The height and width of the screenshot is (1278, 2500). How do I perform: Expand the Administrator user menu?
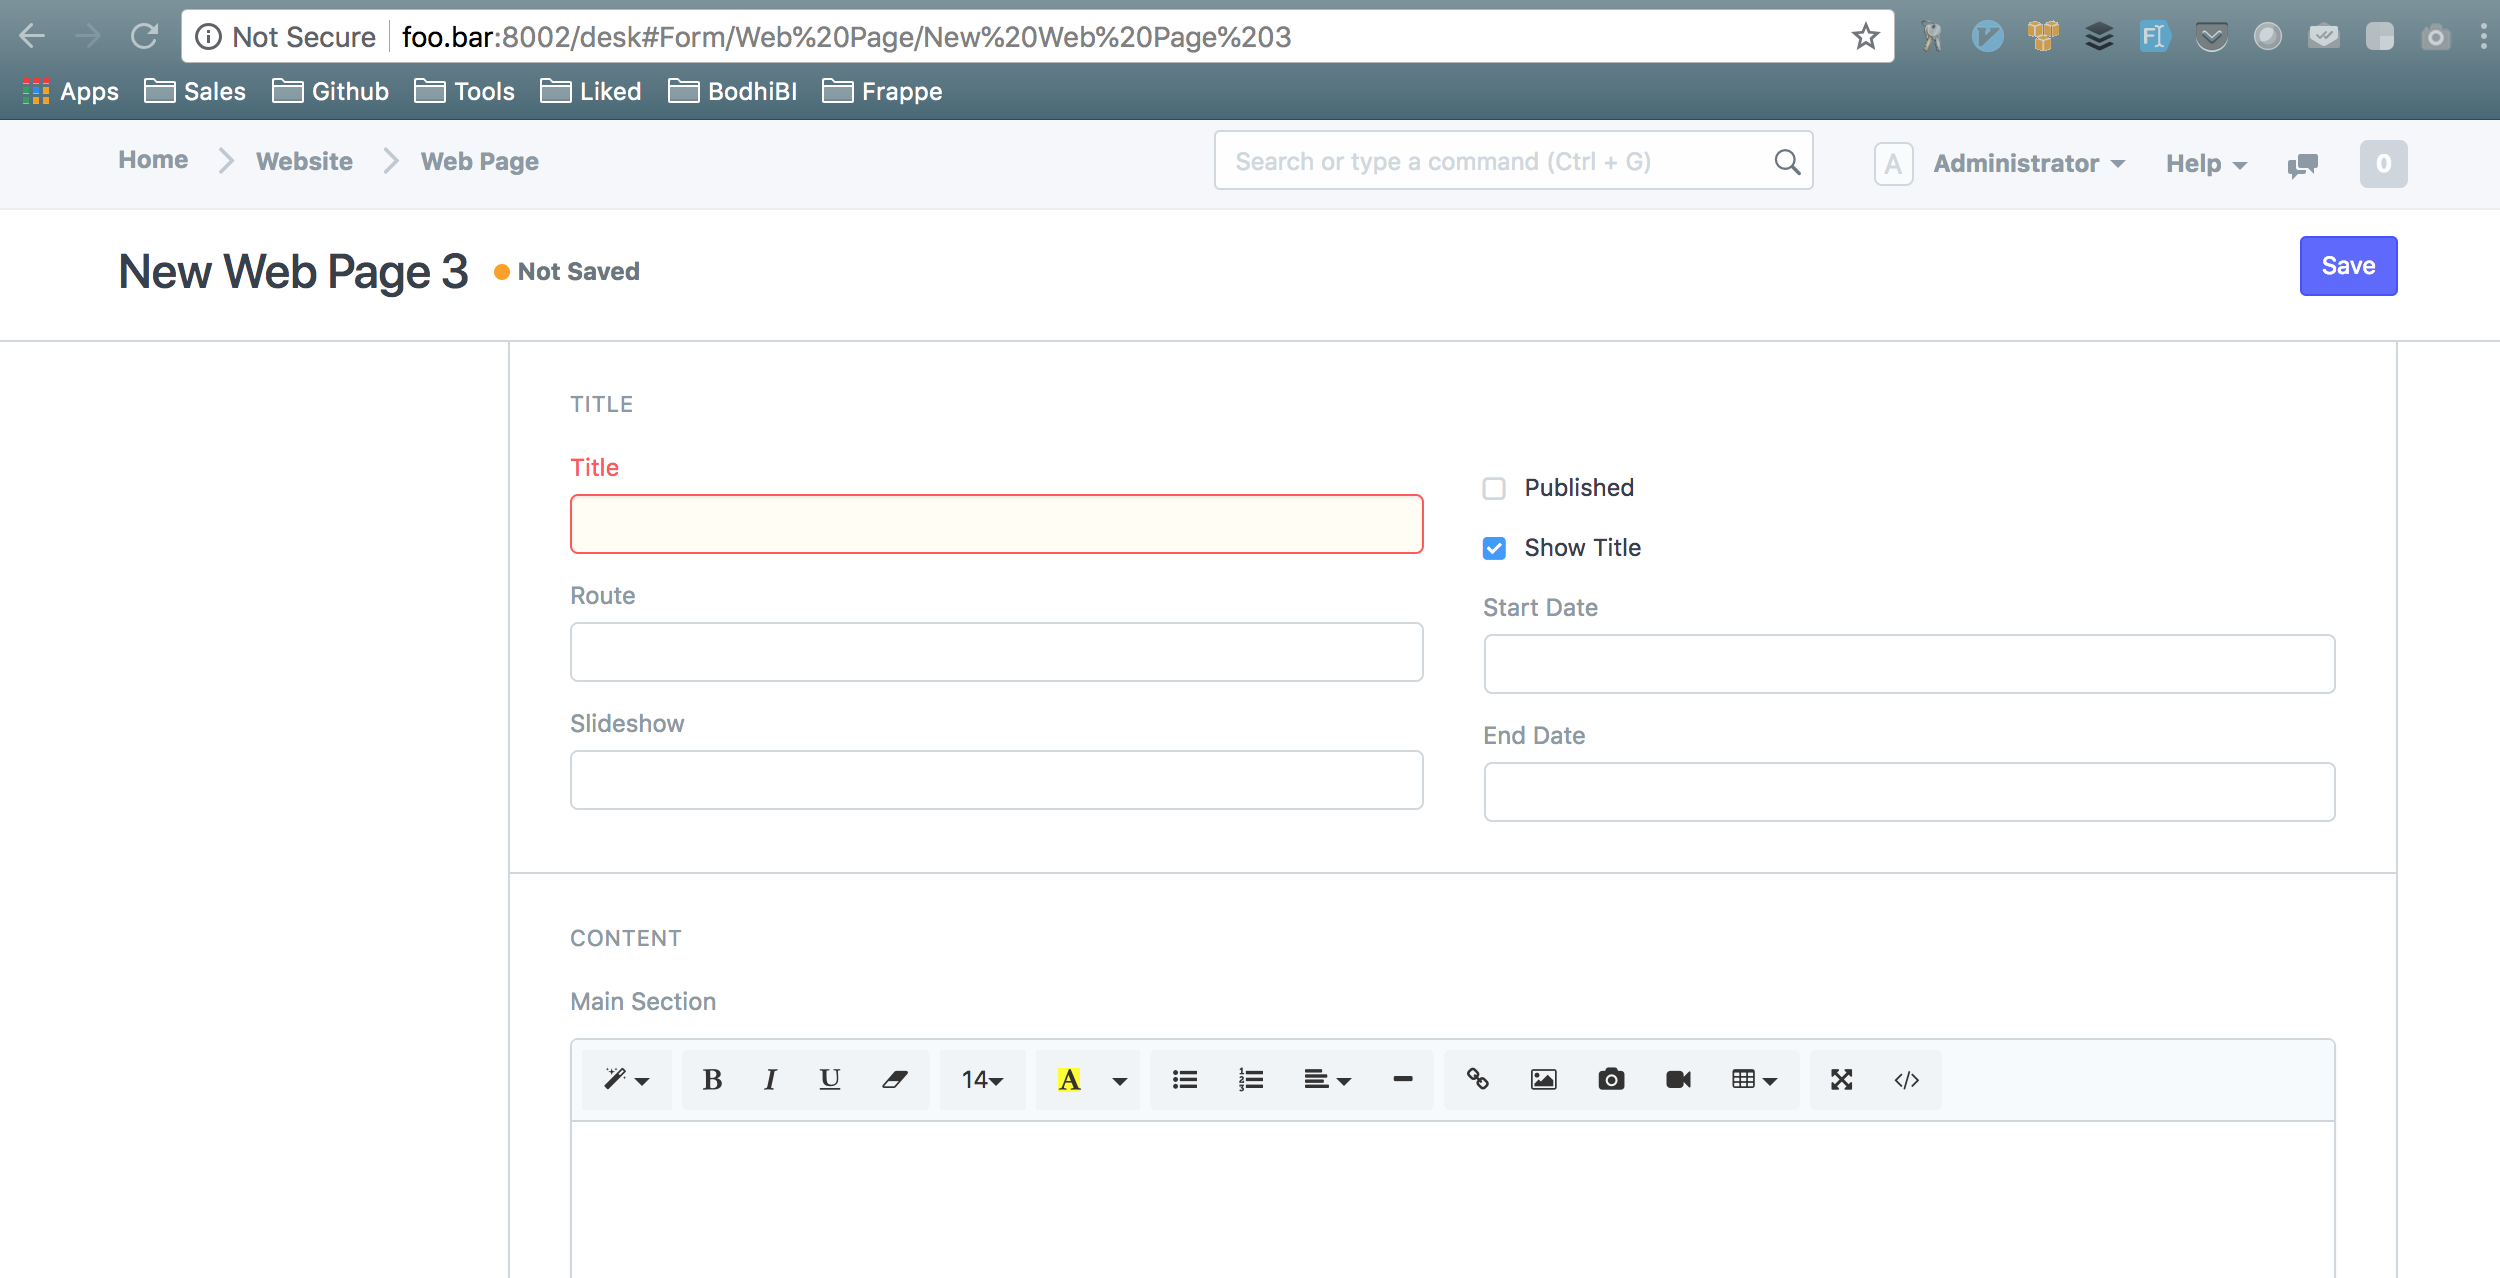2028,164
